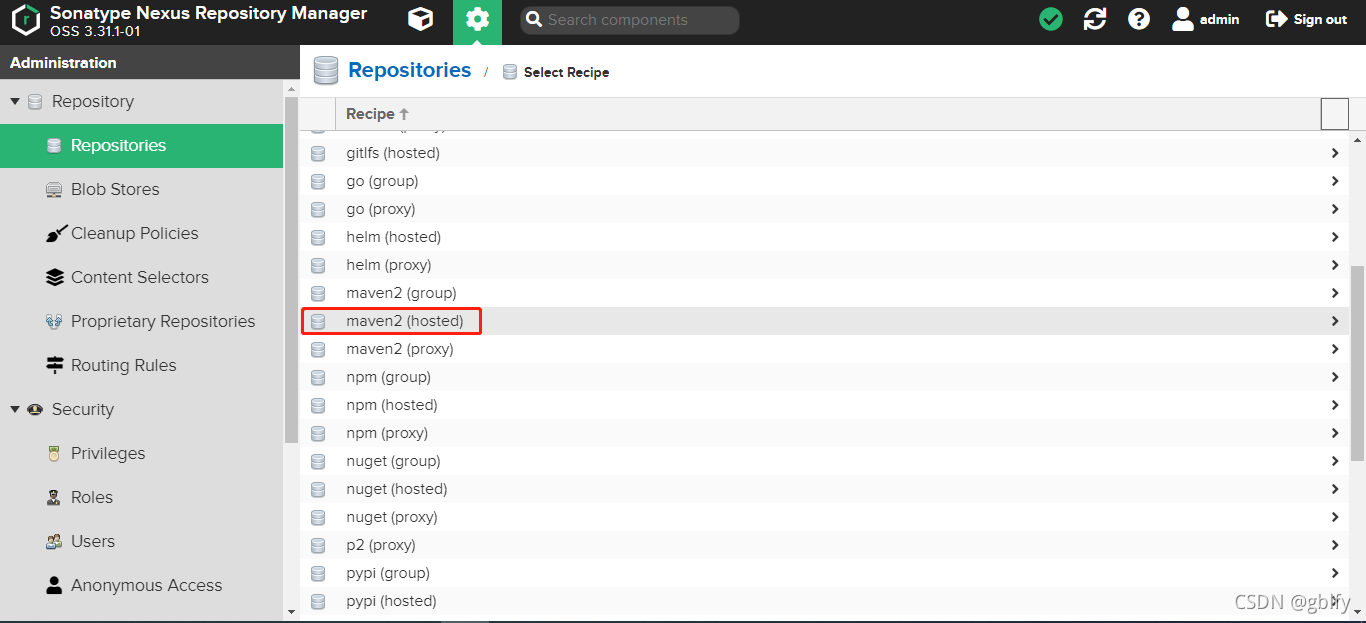The image size is (1366, 623).
Task: Click the database icon on maven2 (proxy) row
Action: click(318, 349)
